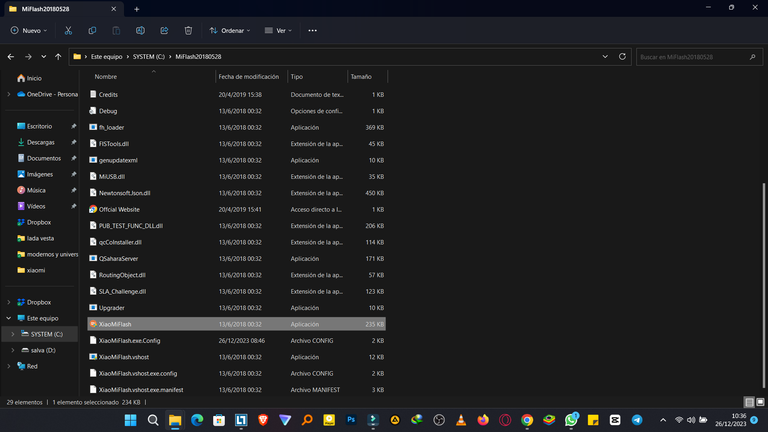768x432 pixels.
Task: Select the XiaoMiFlash application file
Action: tap(237, 324)
